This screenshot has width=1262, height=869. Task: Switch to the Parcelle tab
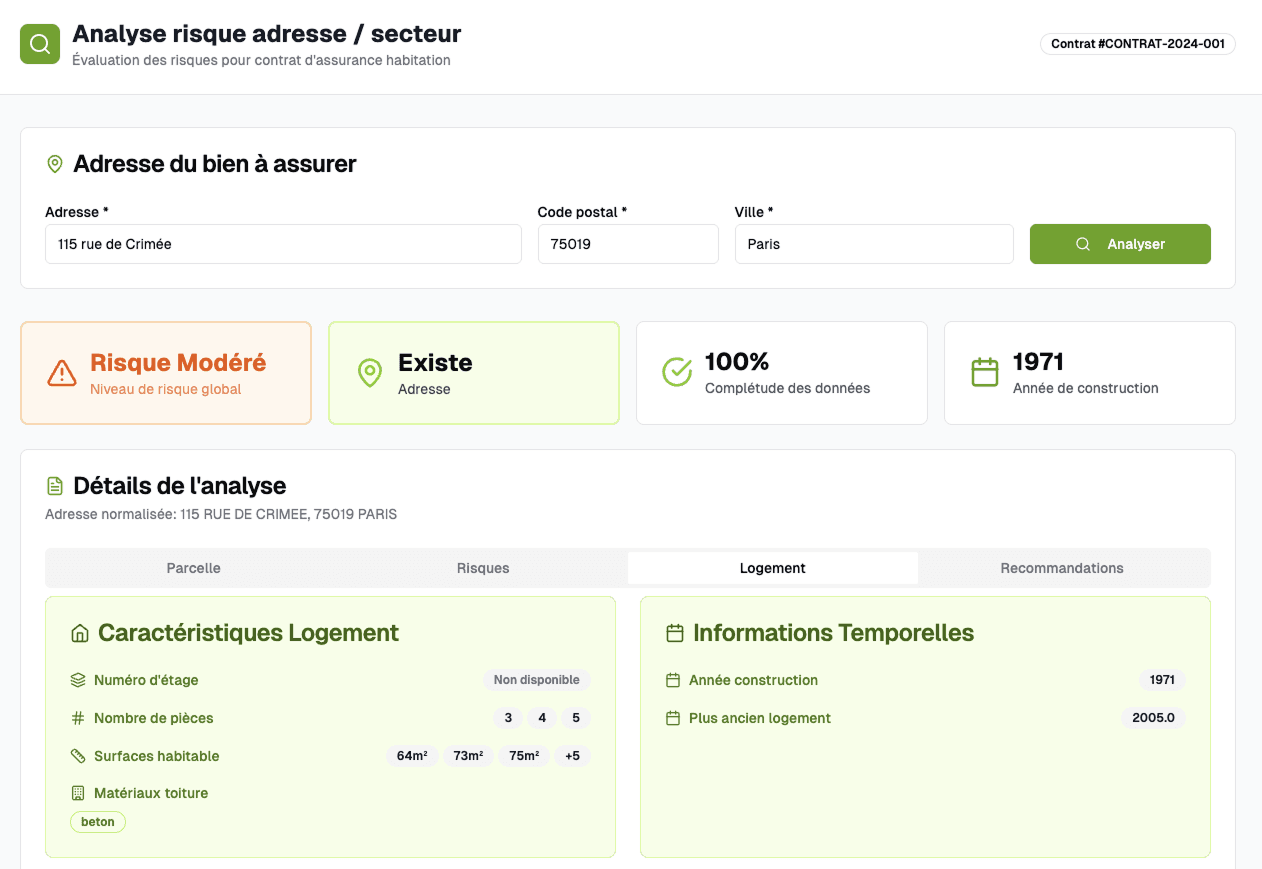[193, 568]
